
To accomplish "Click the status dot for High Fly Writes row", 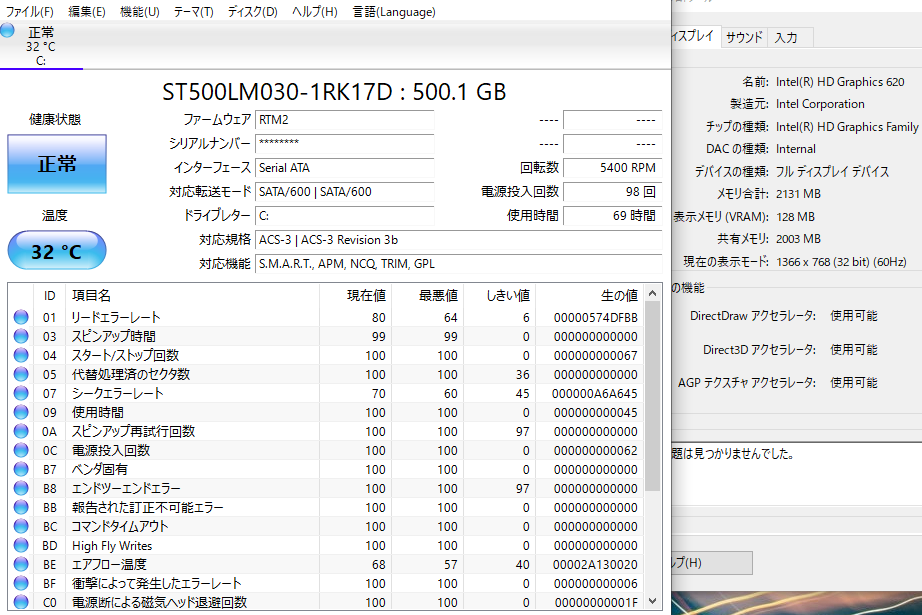I will [21, 545].
